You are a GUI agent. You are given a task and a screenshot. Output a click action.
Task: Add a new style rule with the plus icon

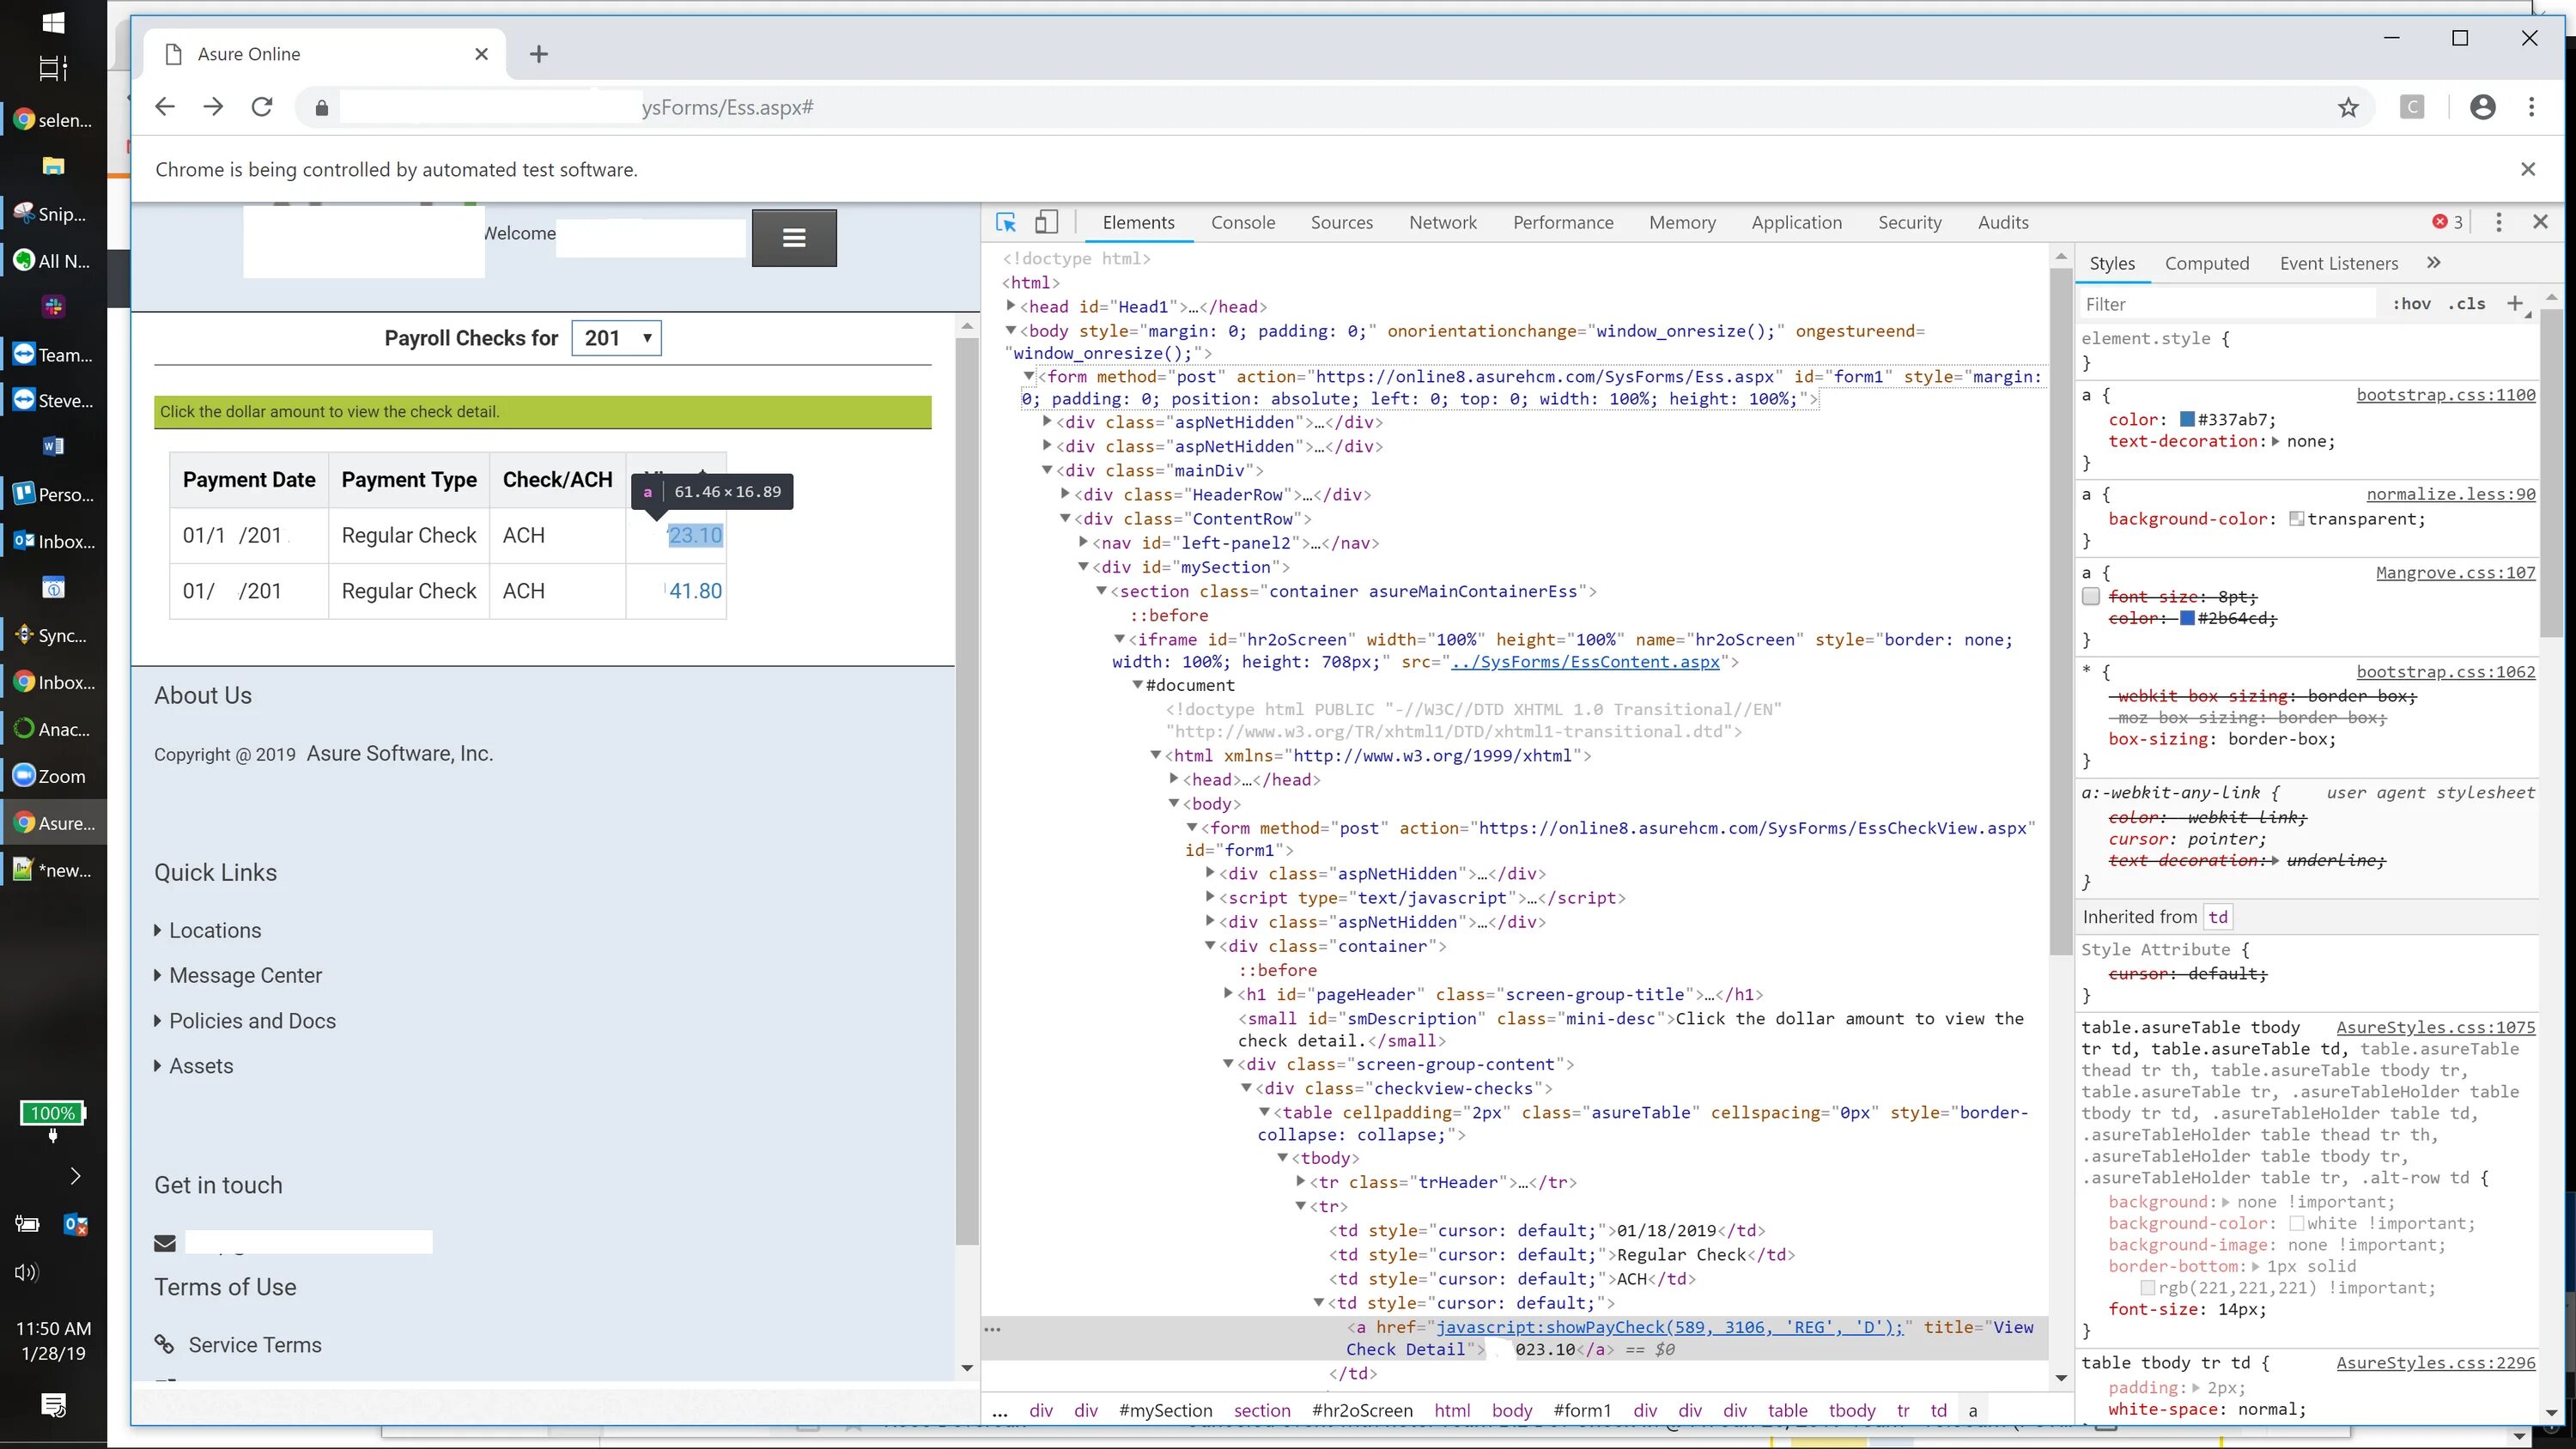click(2514, 303)
